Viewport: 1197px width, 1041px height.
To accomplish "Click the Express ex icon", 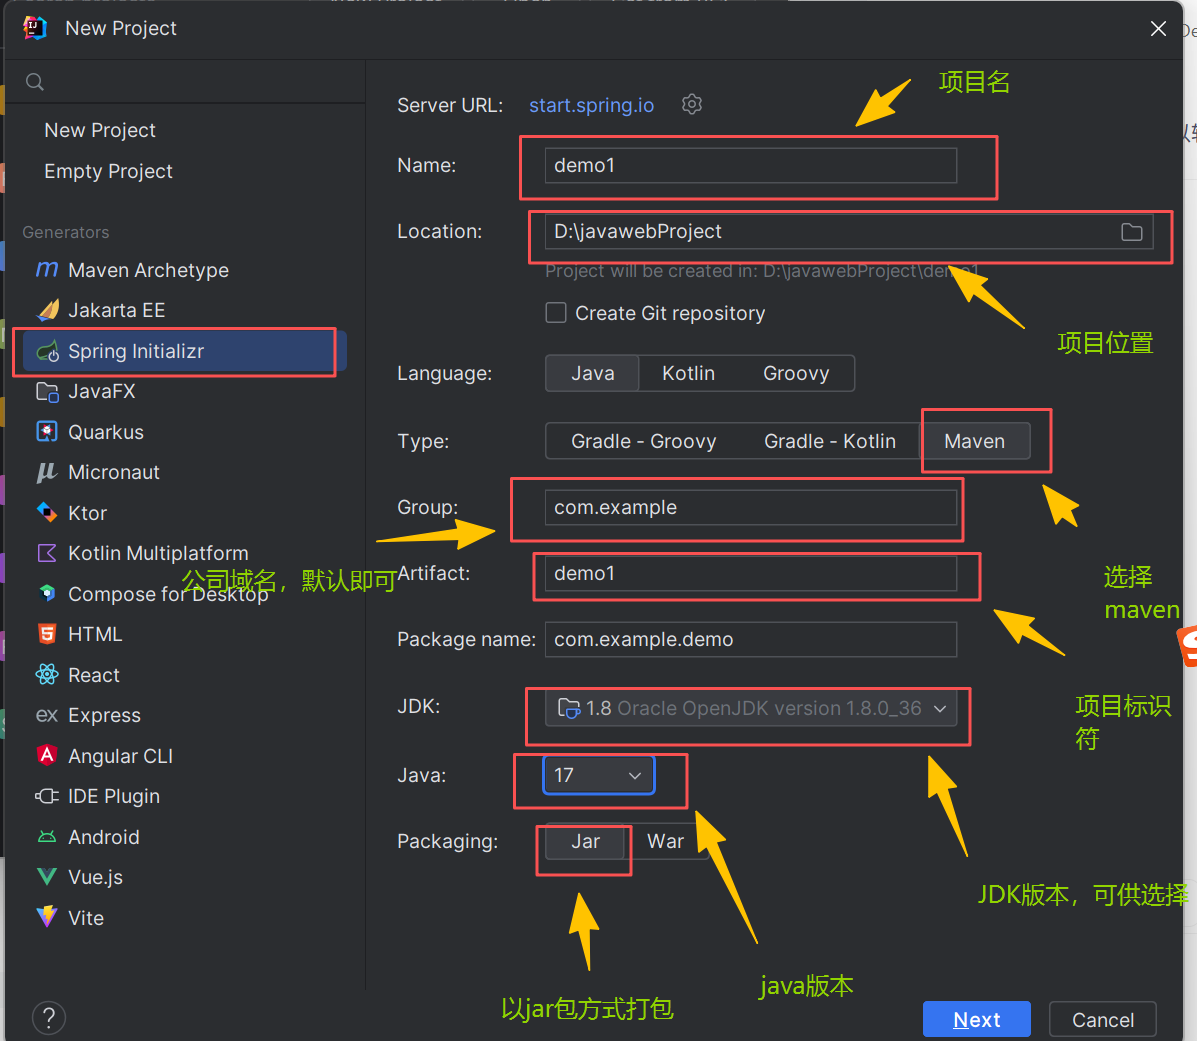I will pos(47,715).
